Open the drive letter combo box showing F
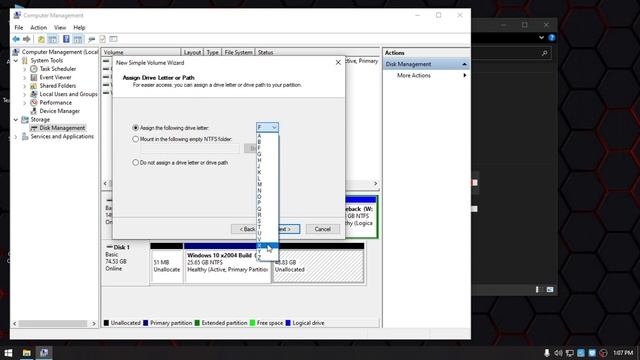This screenshot has width=640, height=360. pos(267,127)
